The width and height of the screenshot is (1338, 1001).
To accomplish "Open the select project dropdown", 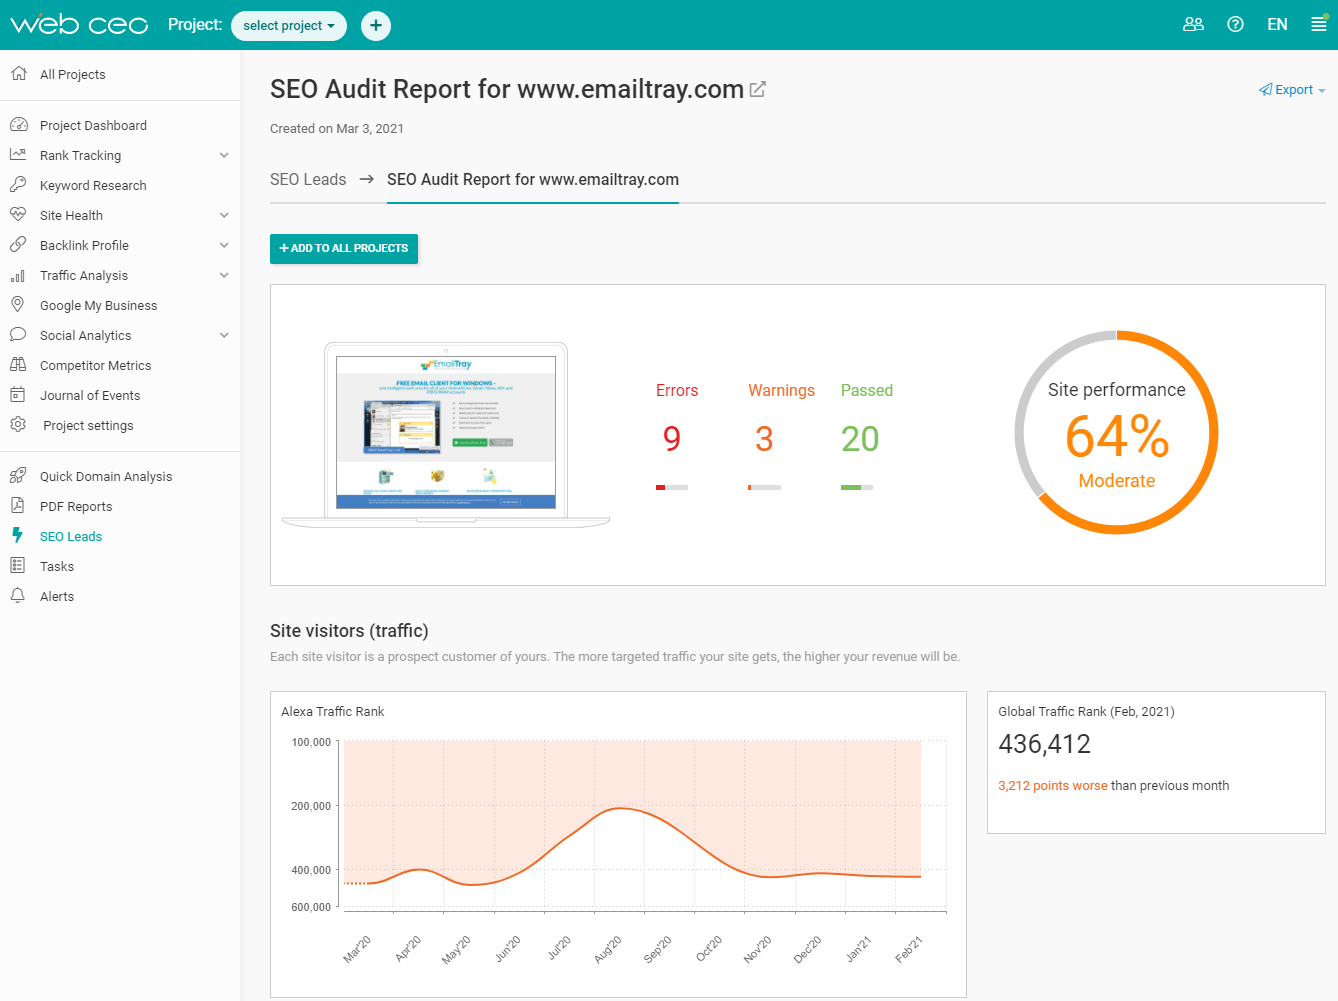I will coord(288,25).
